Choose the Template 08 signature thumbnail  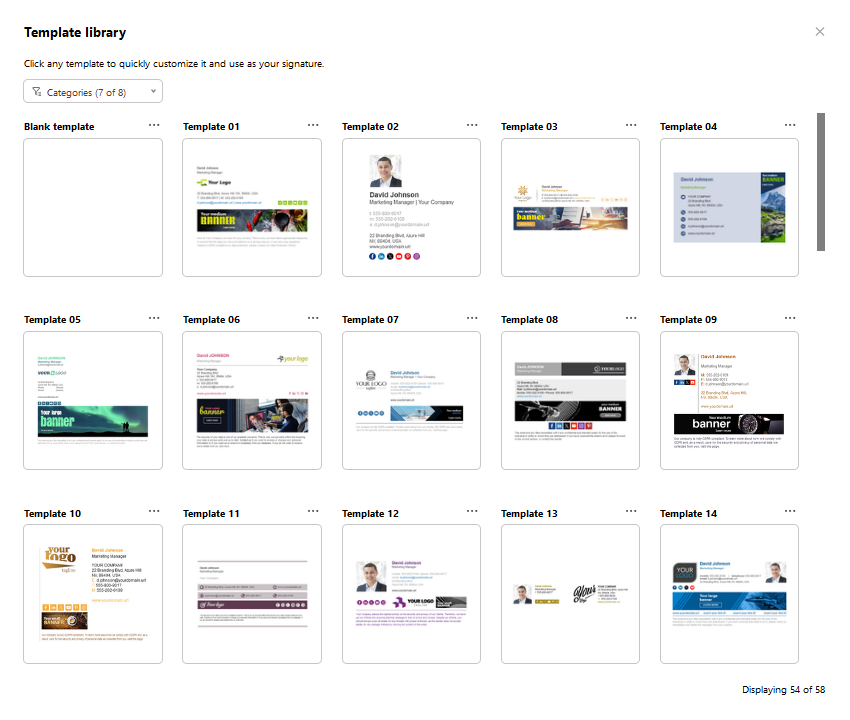pyautogui.click(x=570, y=400)
